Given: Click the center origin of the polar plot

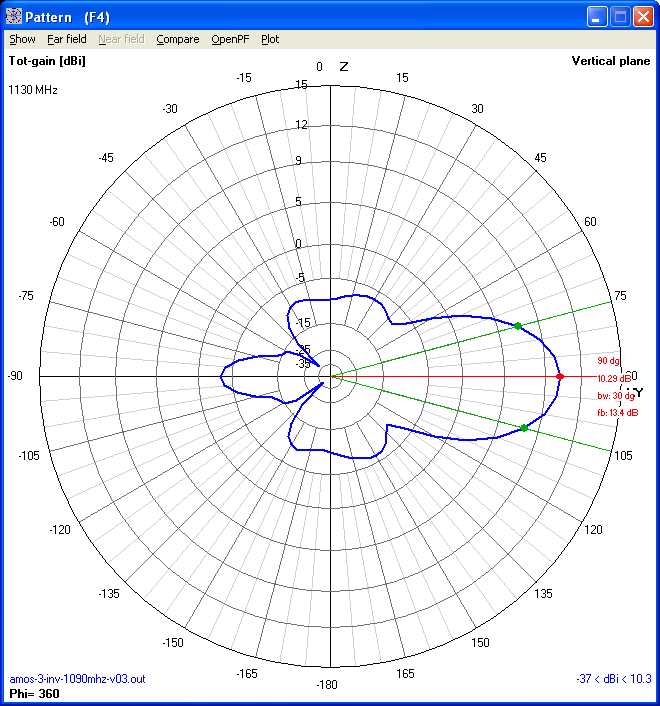Looking at the screenshot, I should point(332,377).
